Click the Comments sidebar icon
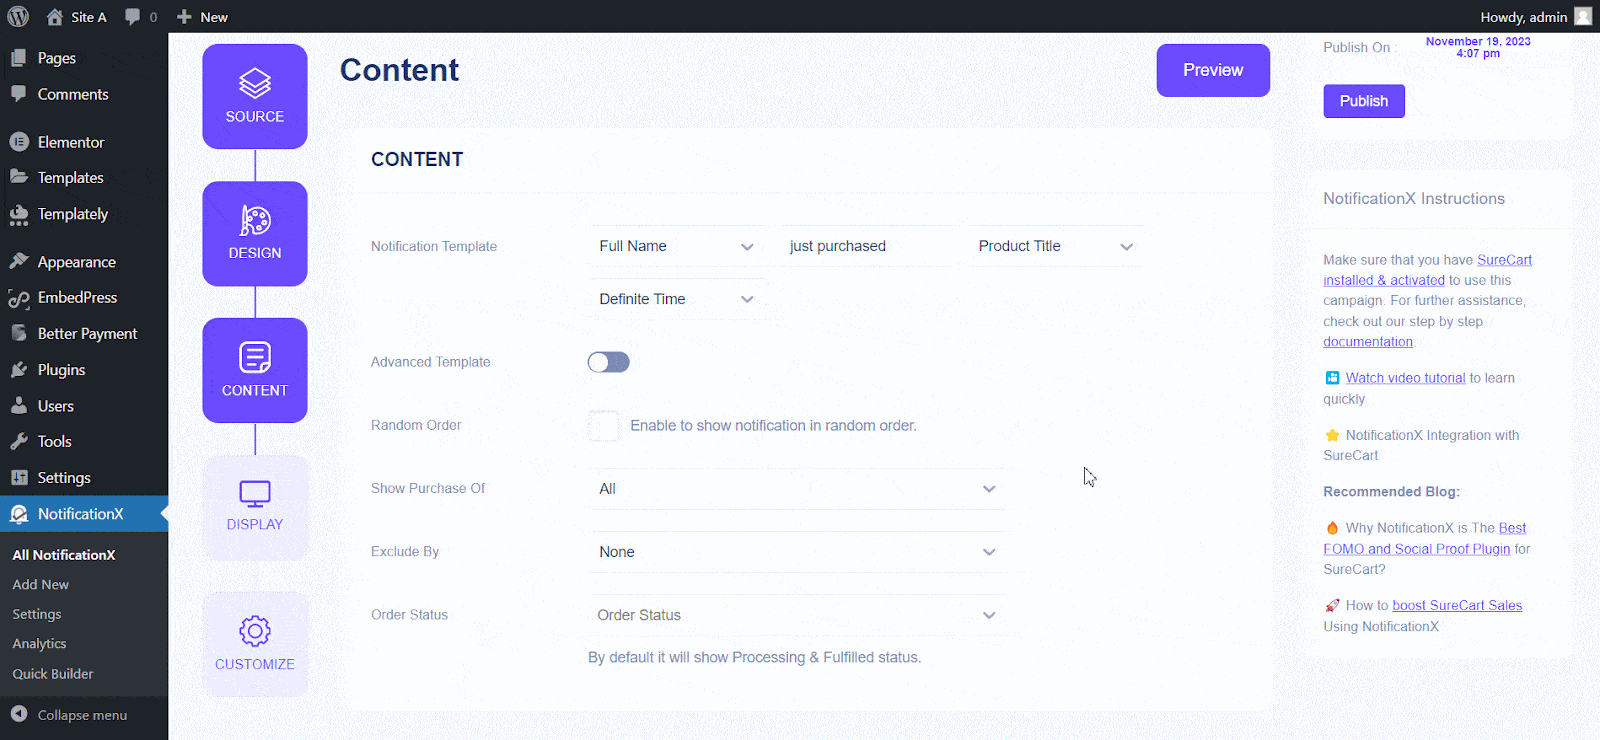Screen dimensions: 1600x740 coord(19,94)
